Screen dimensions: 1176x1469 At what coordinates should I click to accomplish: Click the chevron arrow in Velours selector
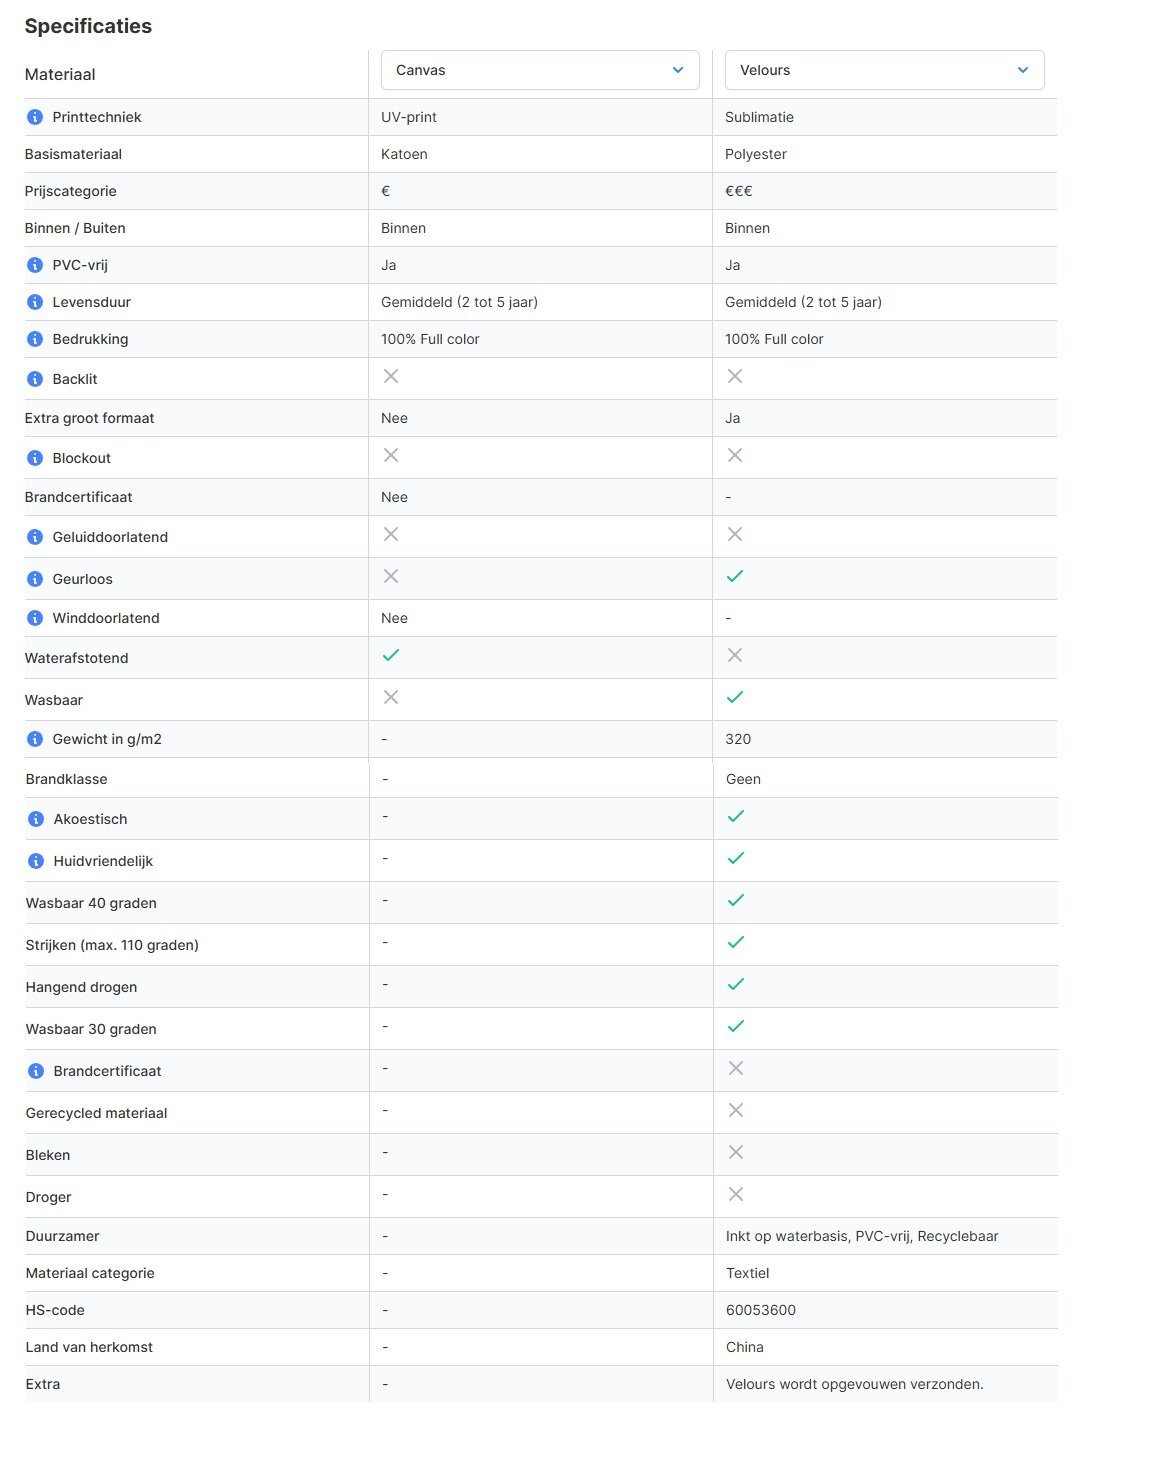pos(1023,70)
